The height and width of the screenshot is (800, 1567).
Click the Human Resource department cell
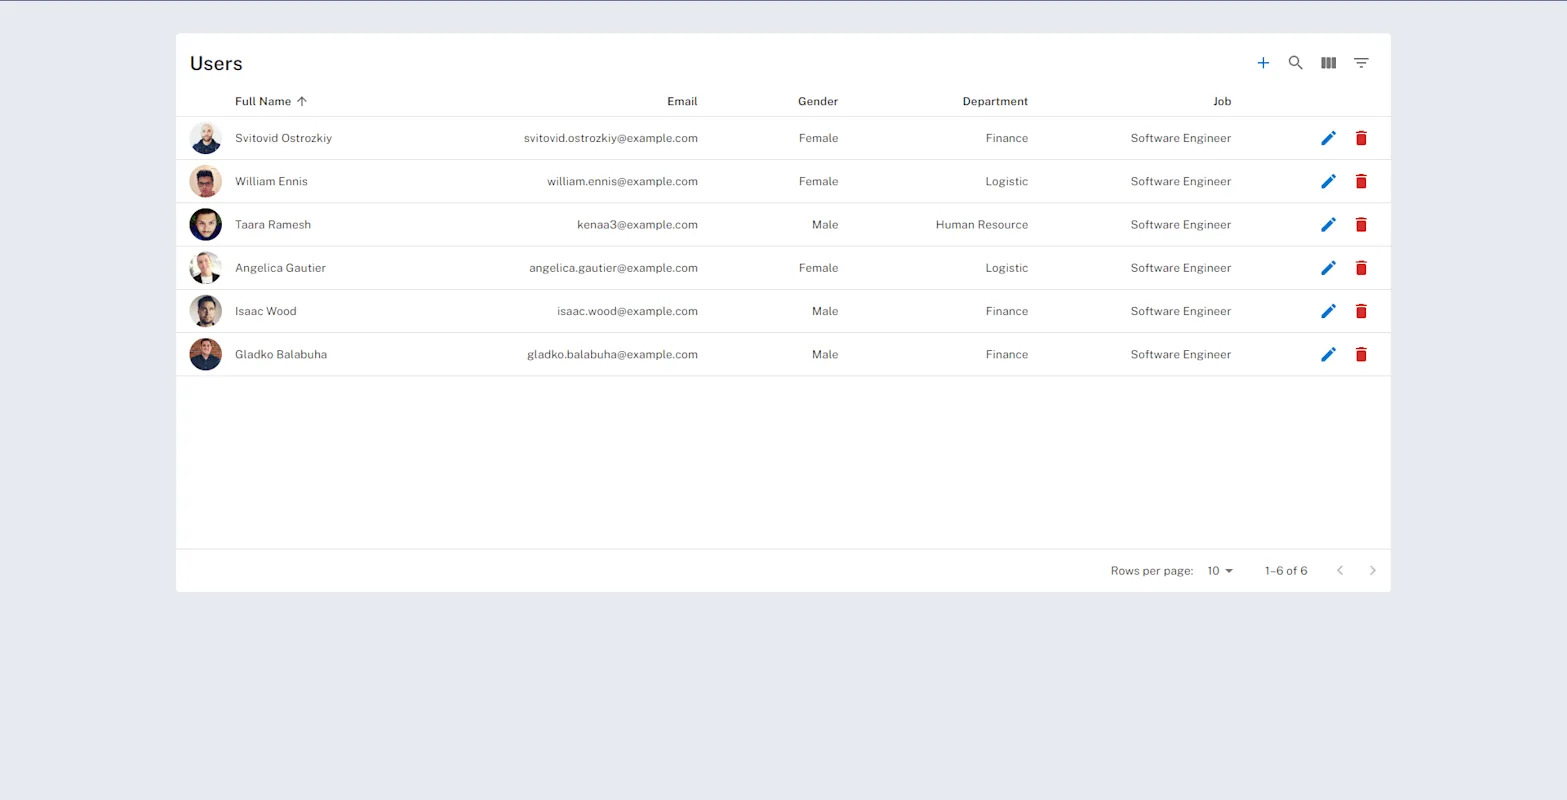click(982, 225)
